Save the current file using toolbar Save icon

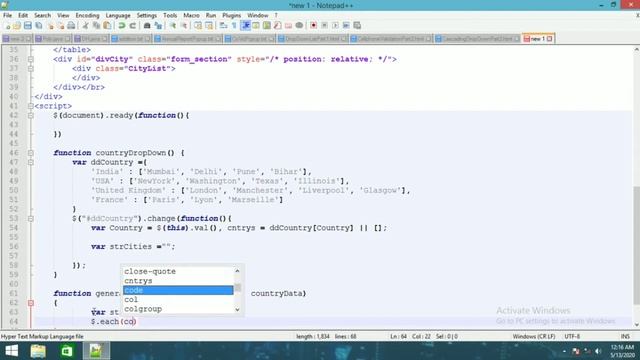(27, 25)
